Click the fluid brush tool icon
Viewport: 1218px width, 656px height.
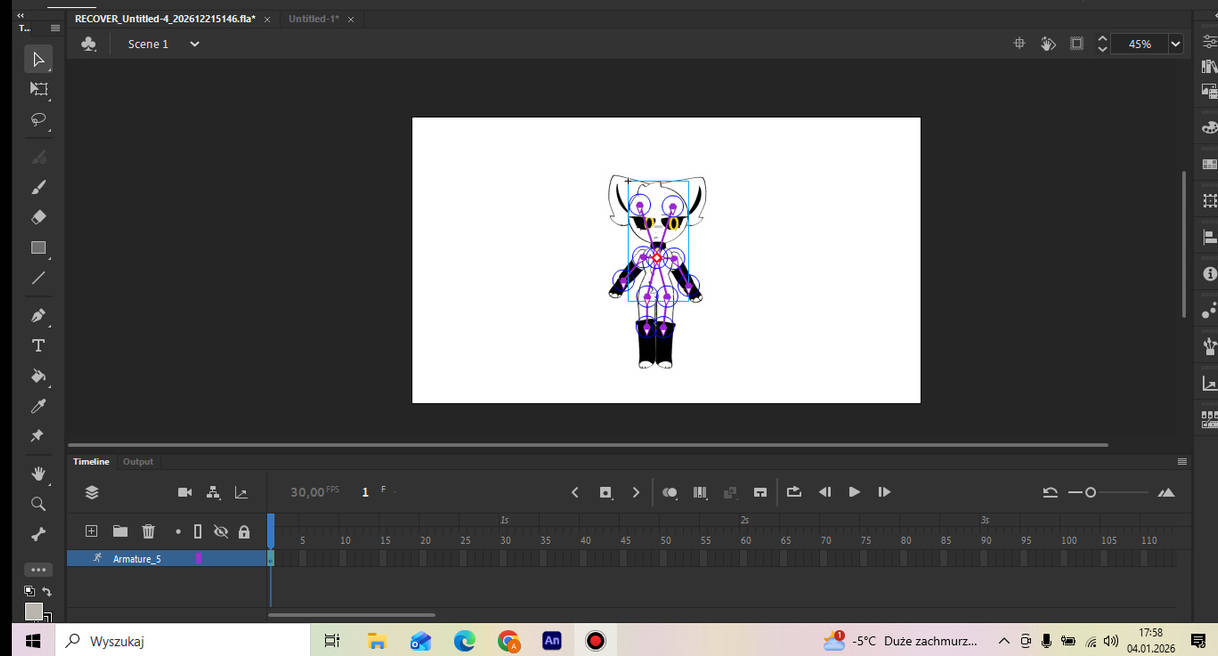tap(38, 157)
